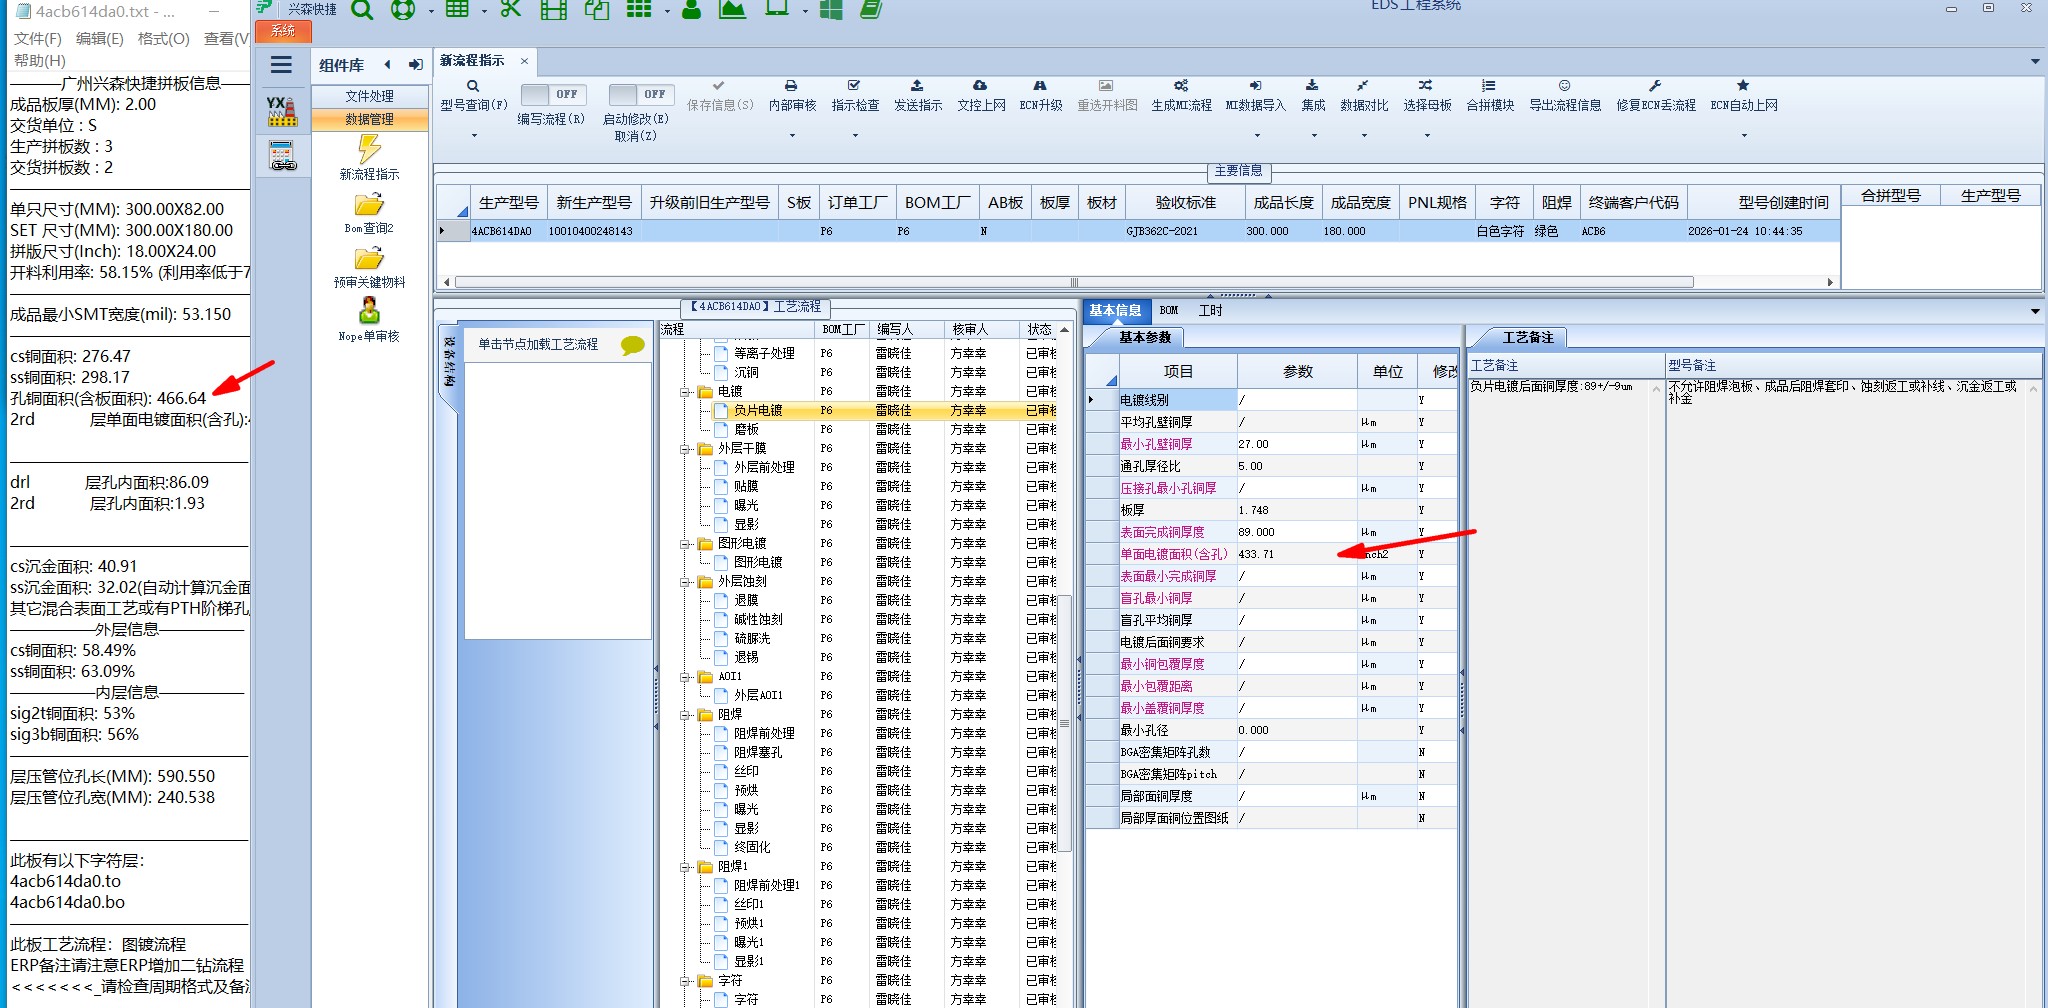Open Nope单审核 person icon

click(x=369, y=311)
